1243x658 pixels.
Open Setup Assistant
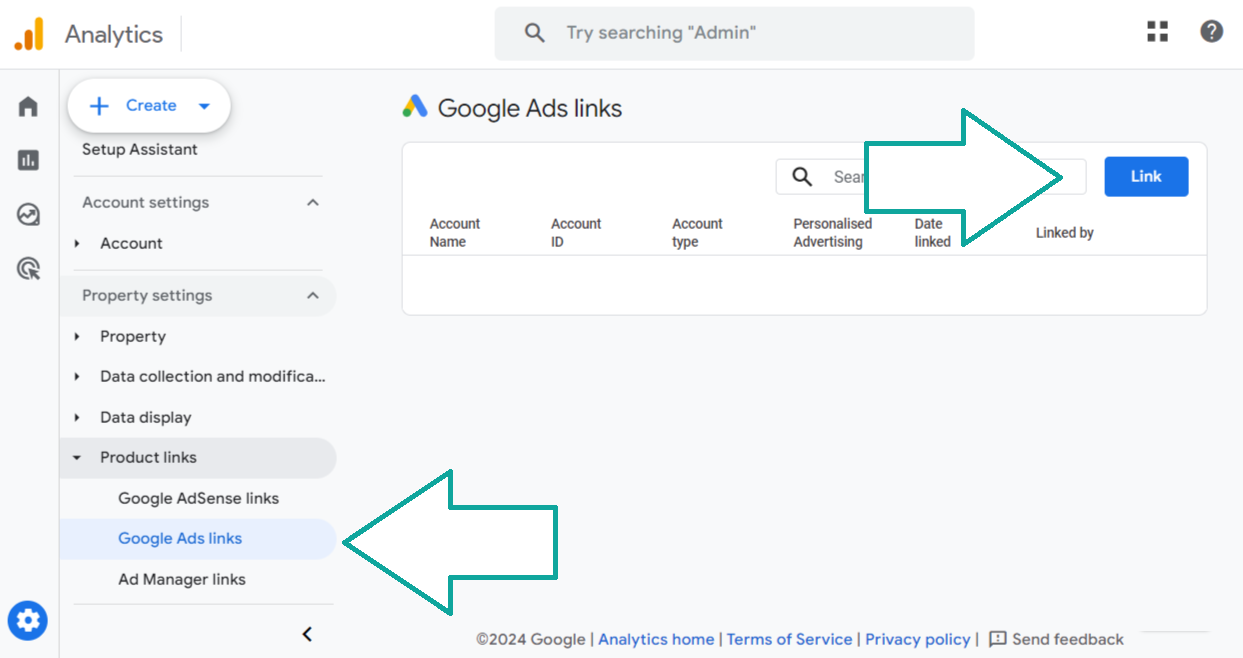(140, 149)
